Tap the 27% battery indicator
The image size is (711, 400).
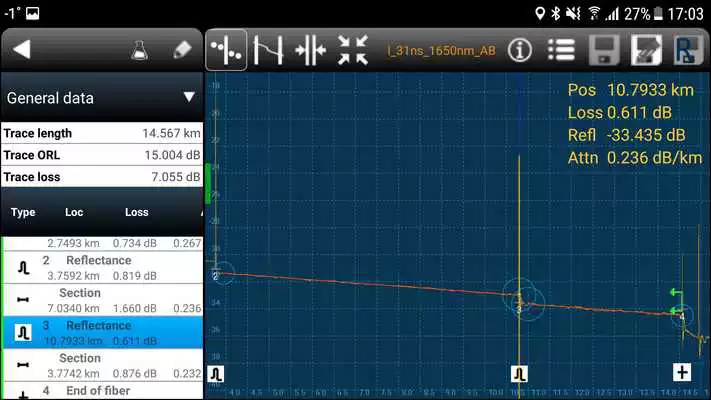pos(643,14)
